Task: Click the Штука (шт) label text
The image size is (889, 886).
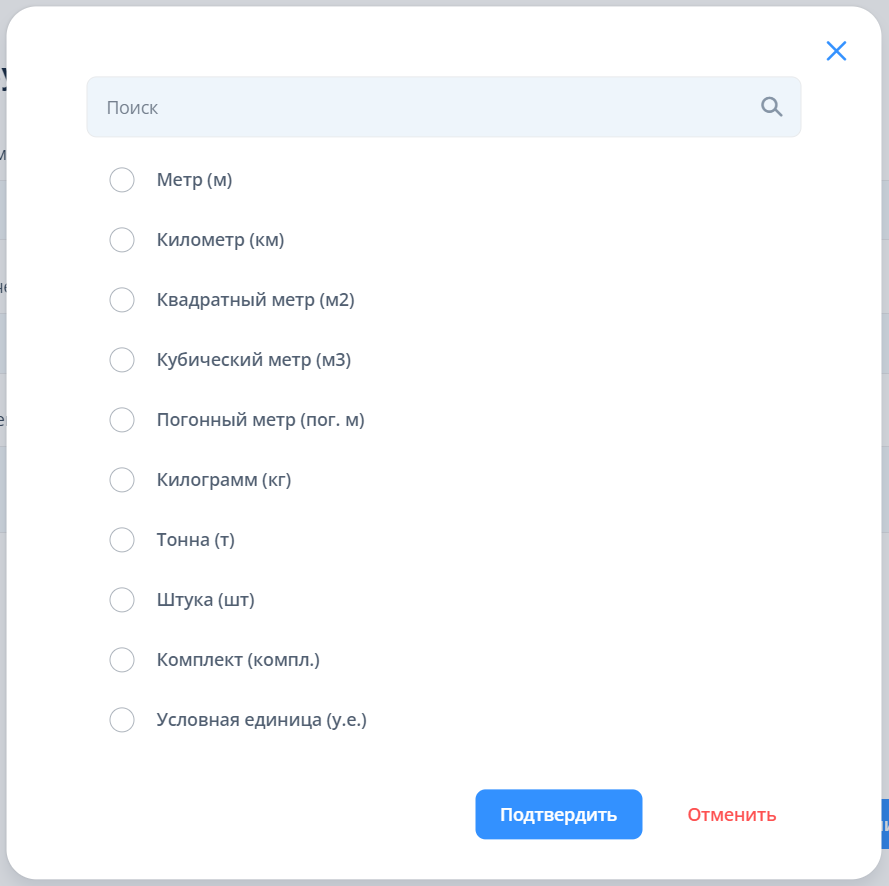Action: [205, 600]
